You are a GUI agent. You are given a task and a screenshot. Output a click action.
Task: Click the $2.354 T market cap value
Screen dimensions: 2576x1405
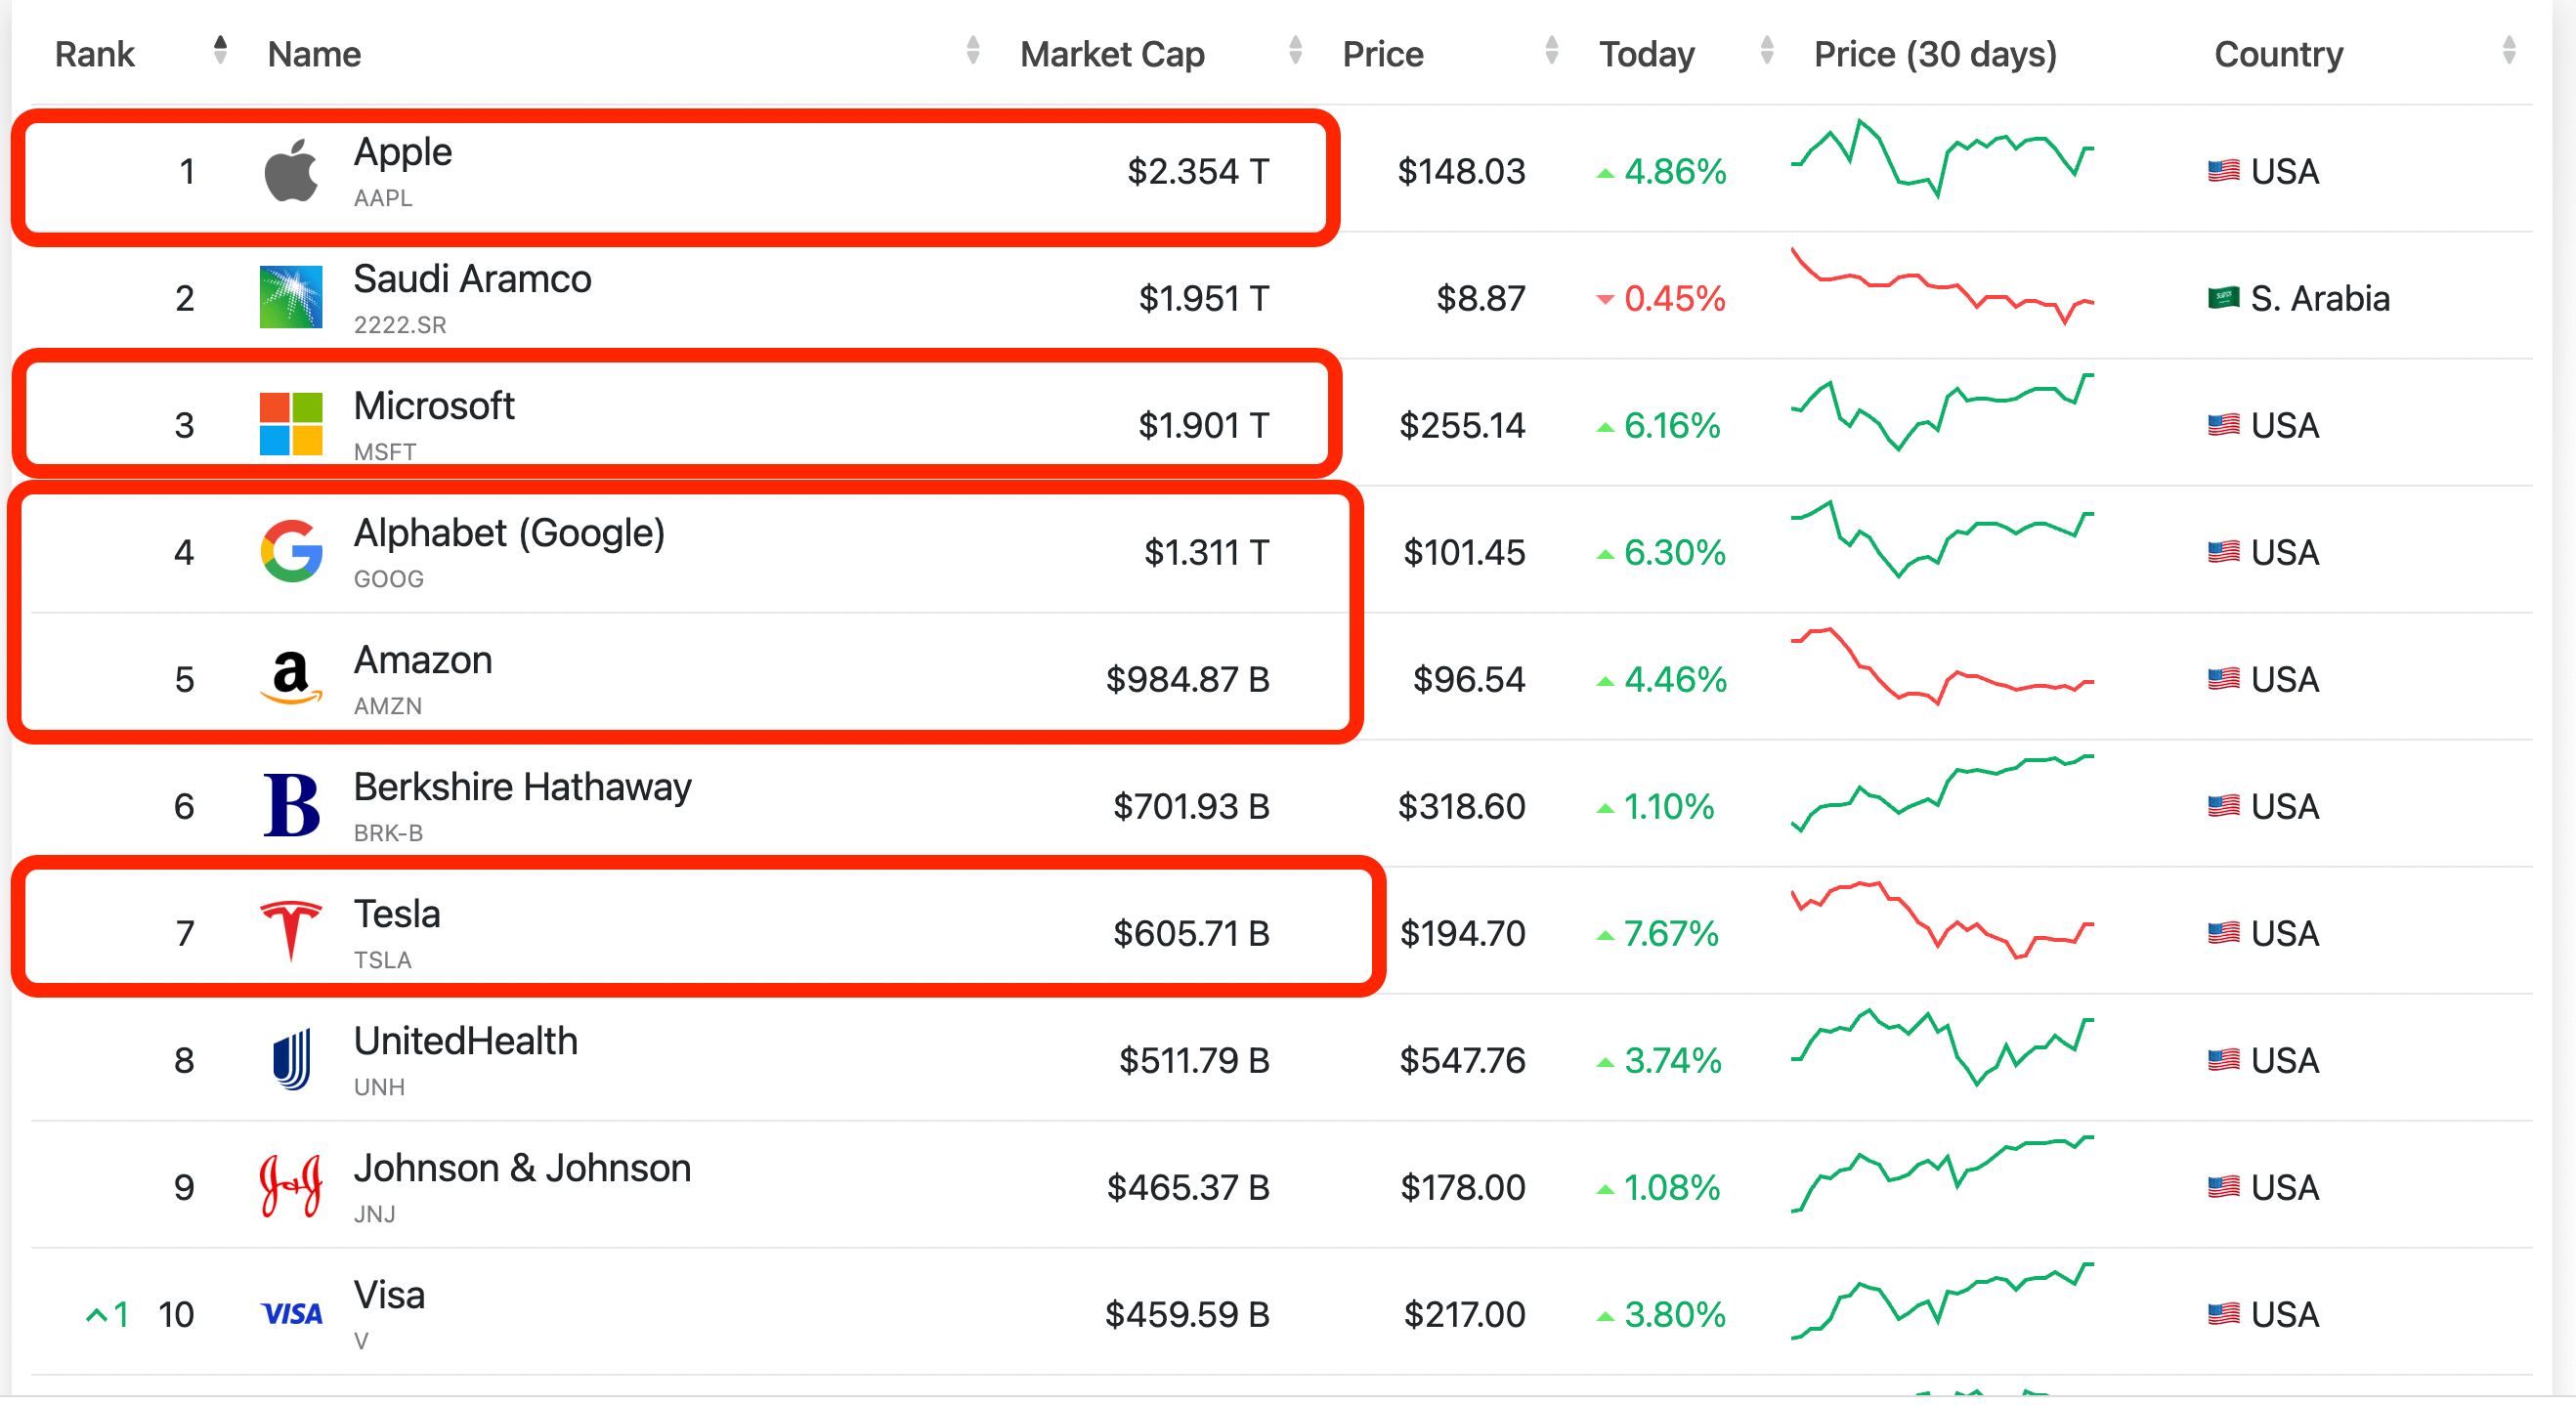coord(1198,171)
